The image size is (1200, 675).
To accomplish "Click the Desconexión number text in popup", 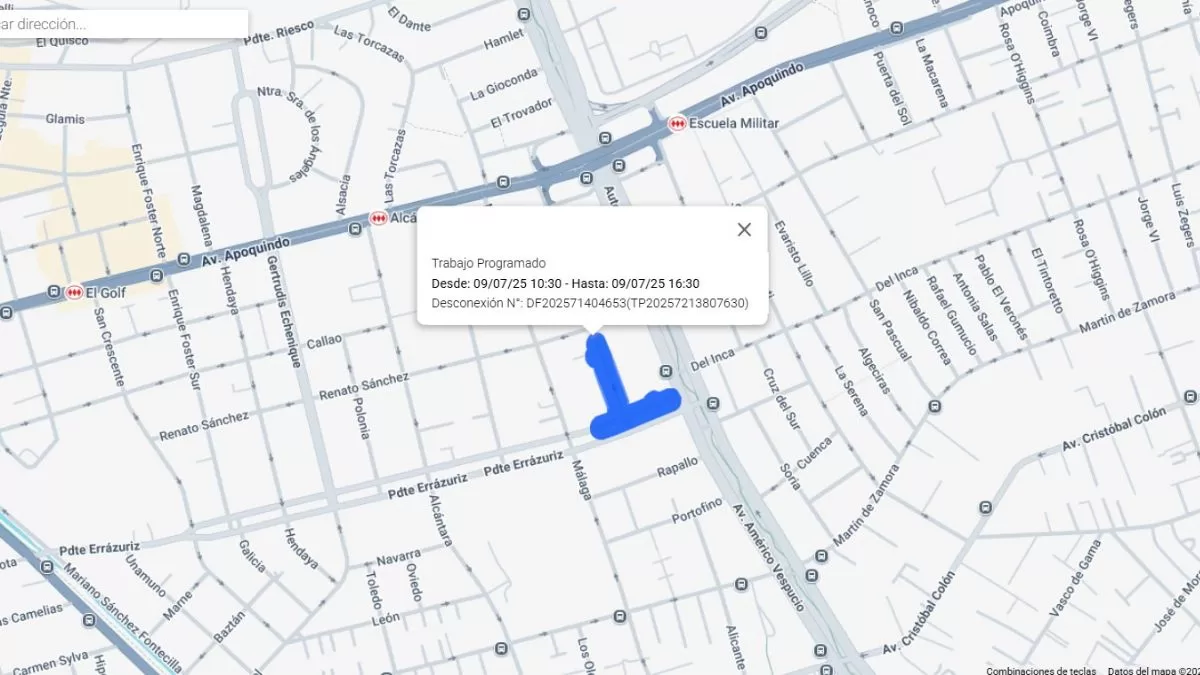I will point(589,303).
